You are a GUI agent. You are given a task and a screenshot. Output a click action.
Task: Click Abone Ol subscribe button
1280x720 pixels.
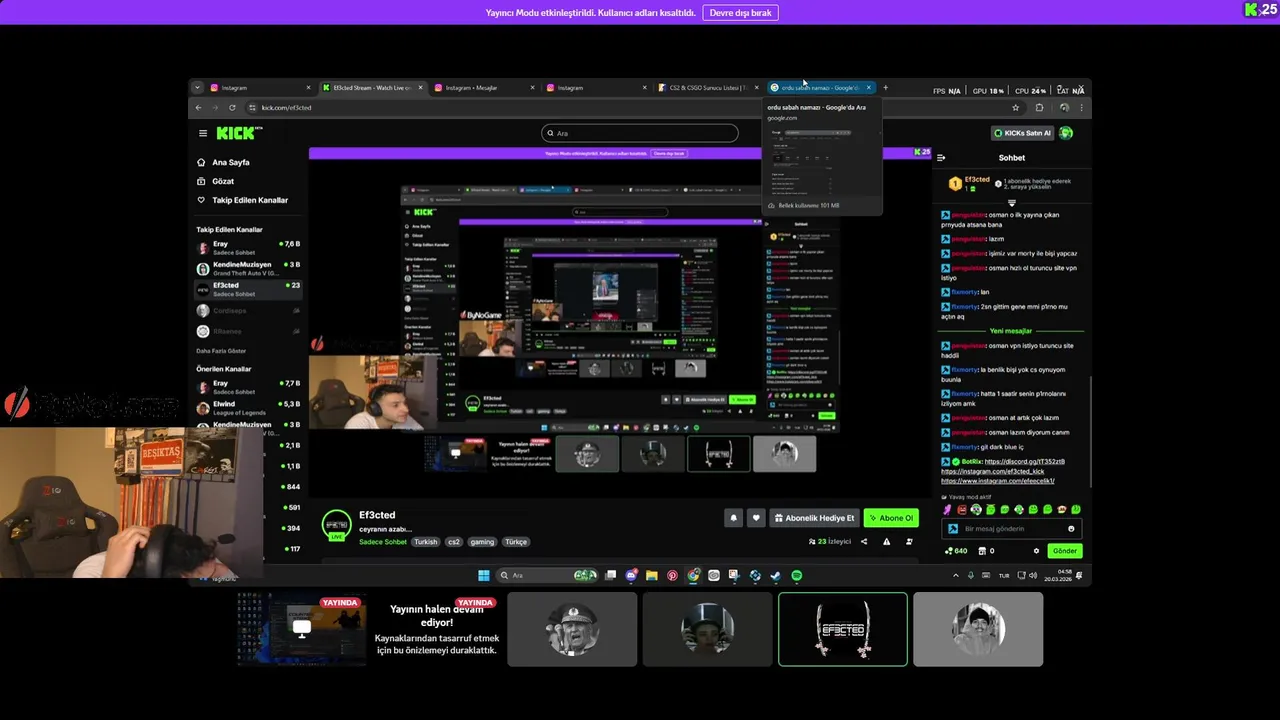tap(891, 518)
